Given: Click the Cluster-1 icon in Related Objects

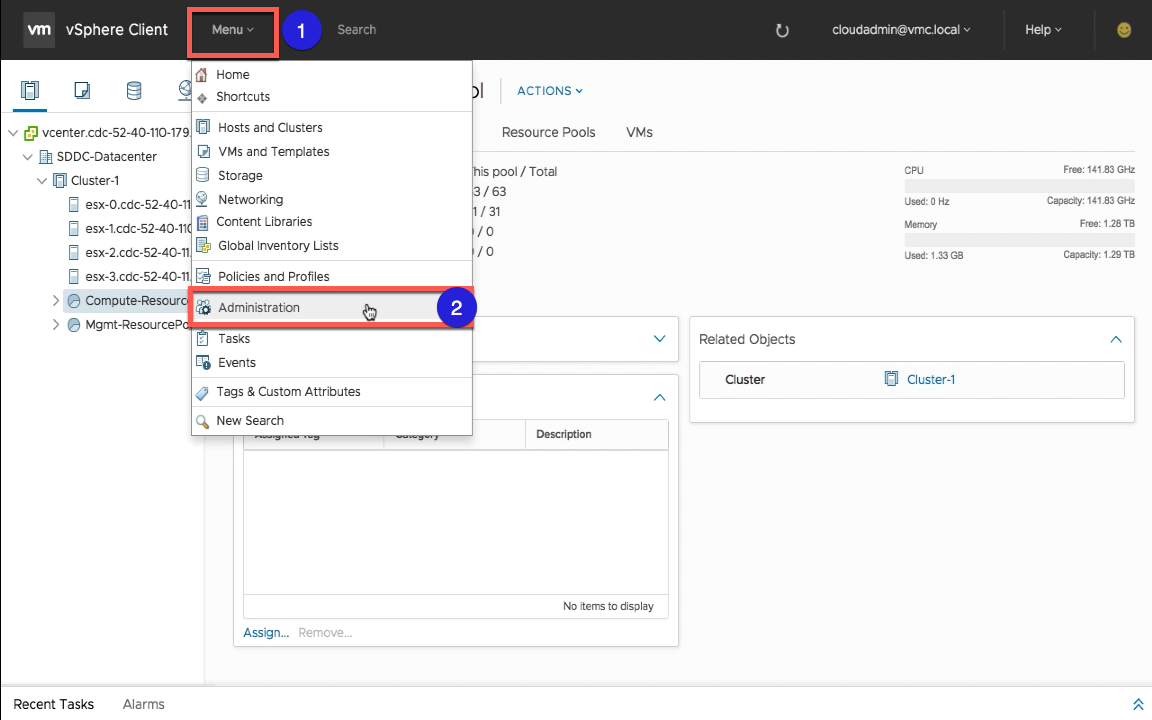Looking at the screenshot, I should click(x=891, y=380).
